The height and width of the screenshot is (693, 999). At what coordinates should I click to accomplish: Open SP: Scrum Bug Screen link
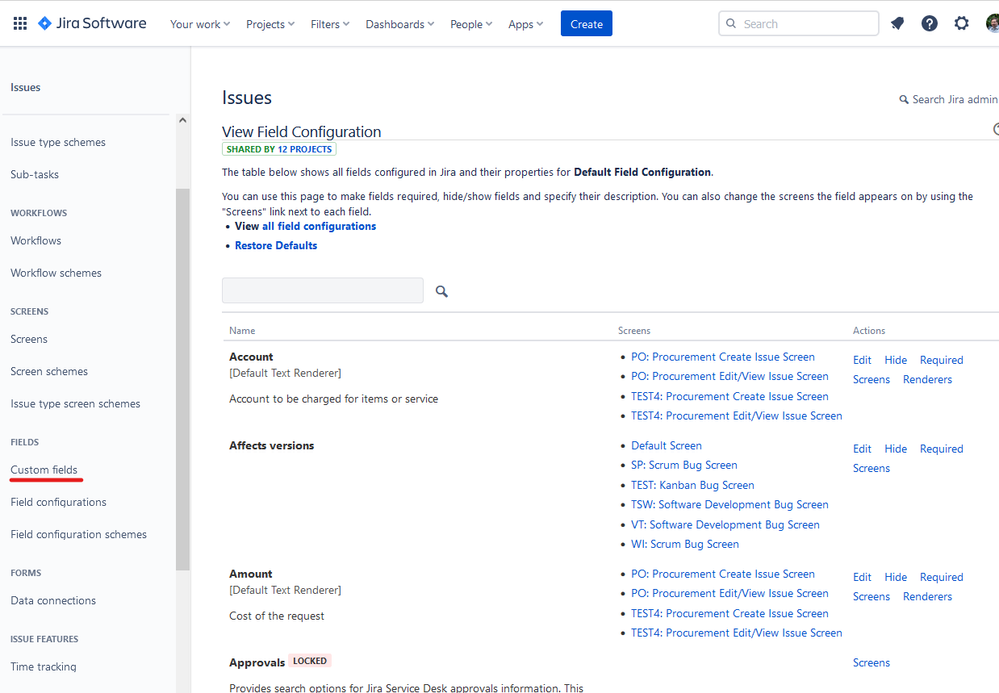(x=684, y=466)
